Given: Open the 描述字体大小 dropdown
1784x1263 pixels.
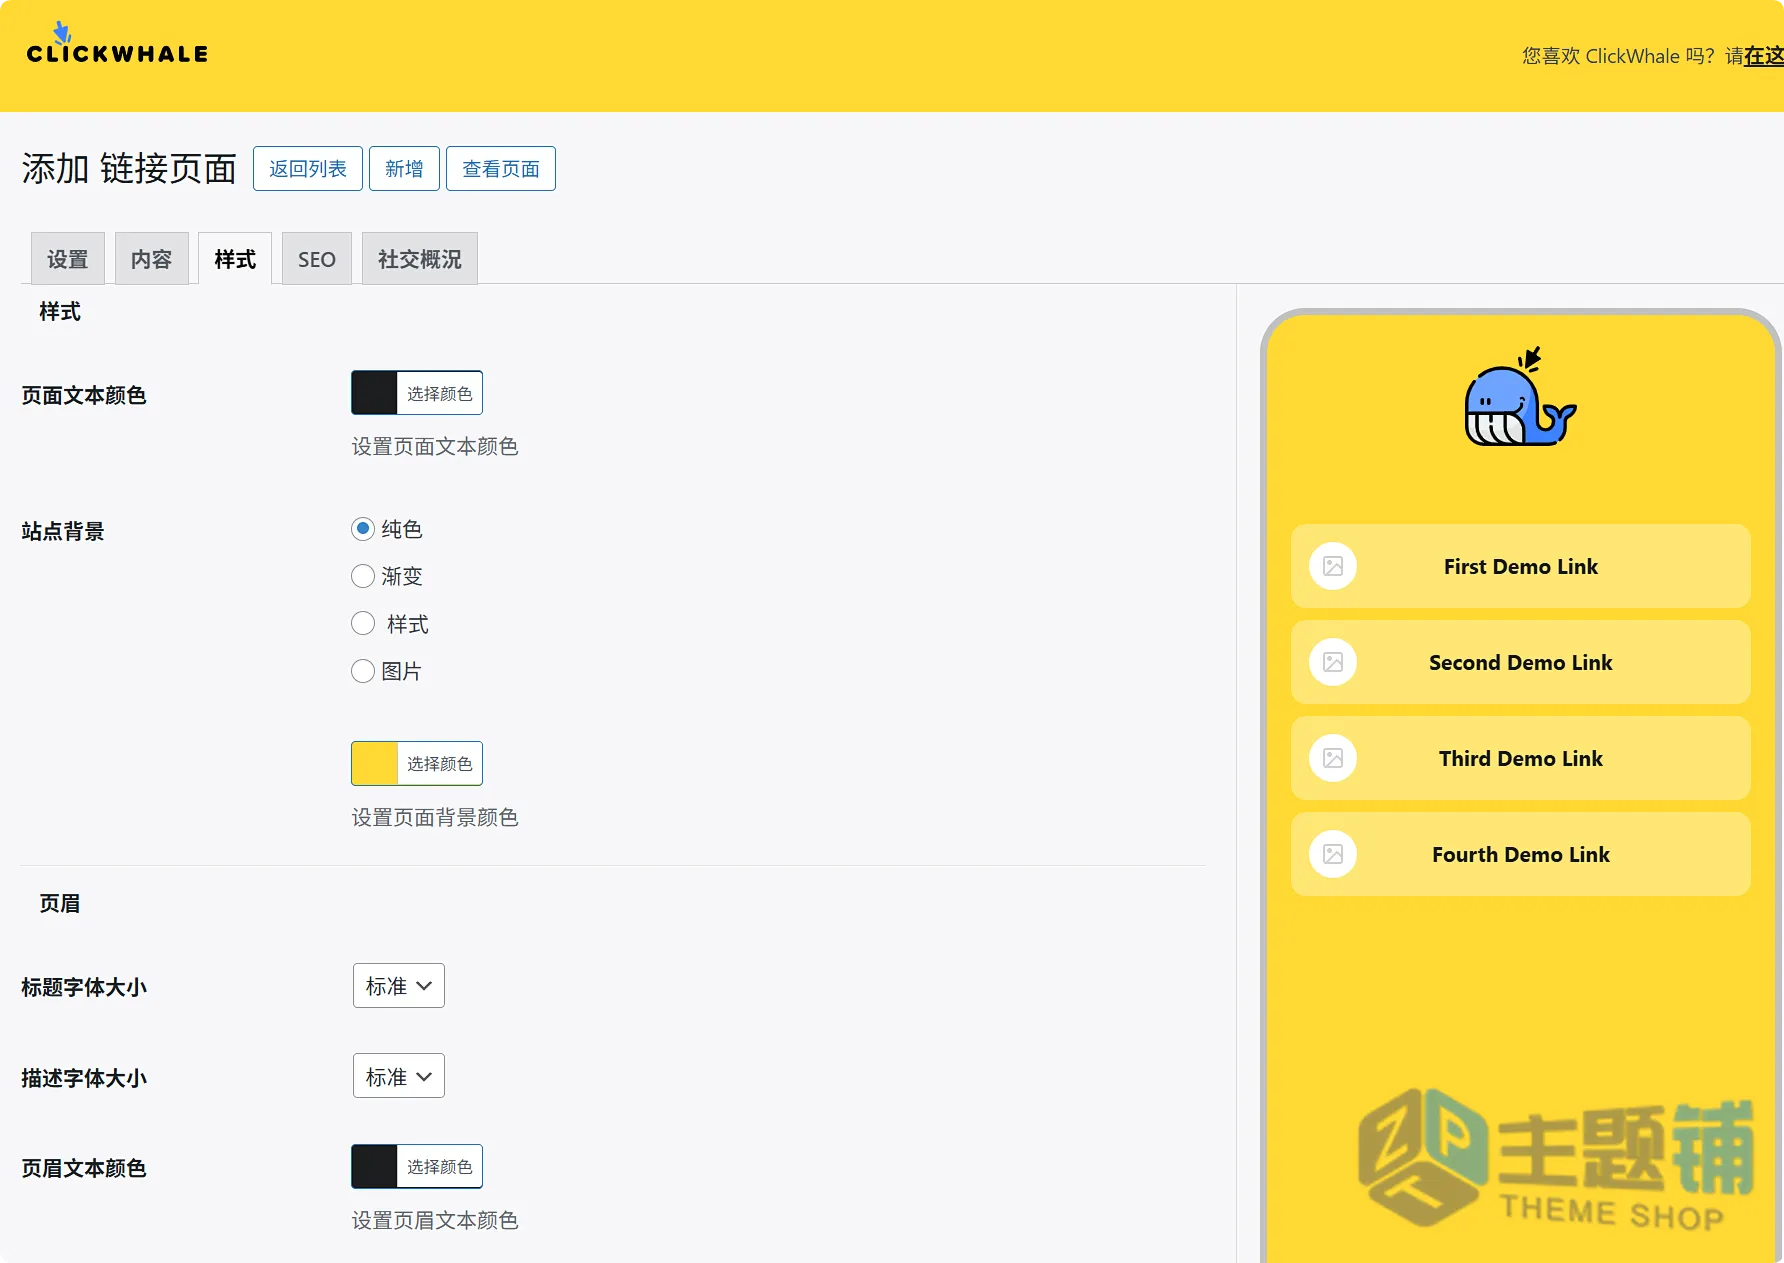Looking at the screenshot, I should (x=398, y=1076).
